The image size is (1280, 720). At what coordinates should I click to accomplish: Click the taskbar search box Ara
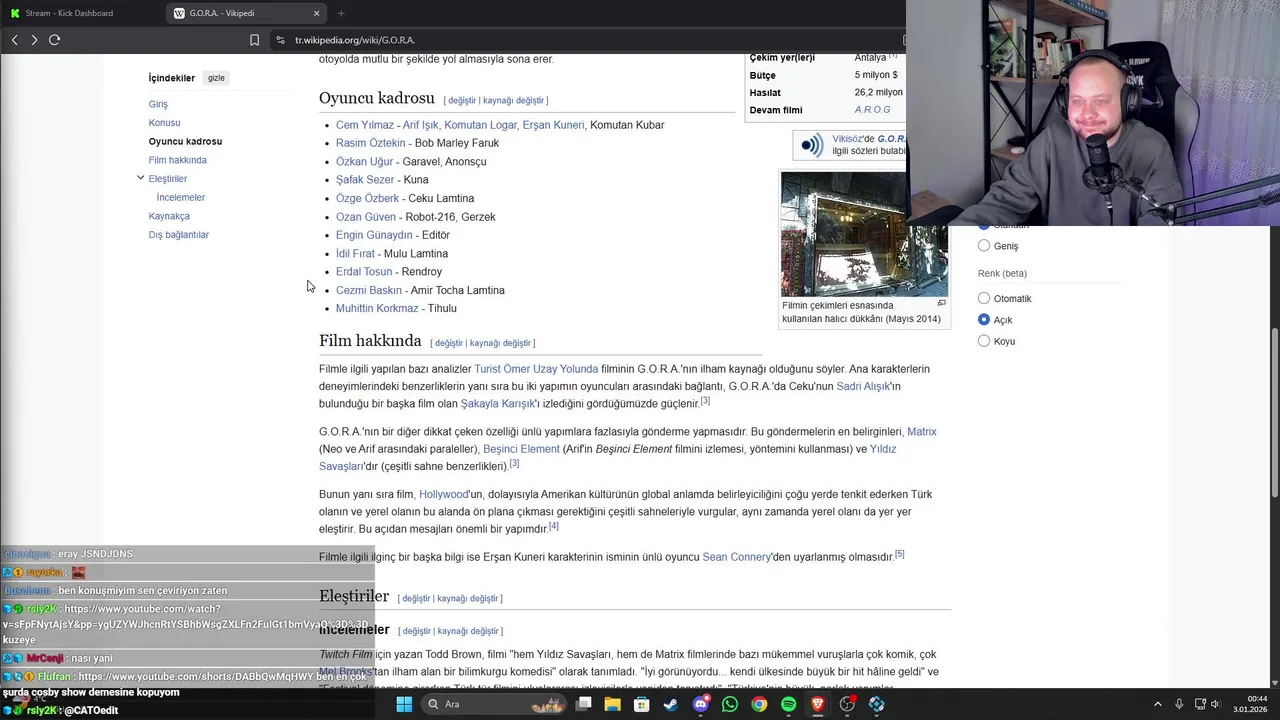point(495,704)
